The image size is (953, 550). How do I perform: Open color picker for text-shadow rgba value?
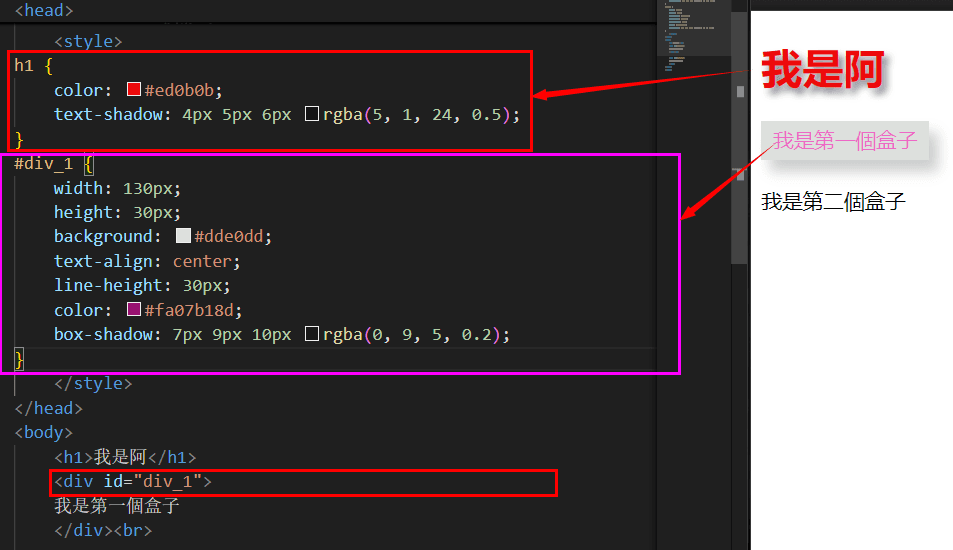pyautogui.click(x=312, y=115)
